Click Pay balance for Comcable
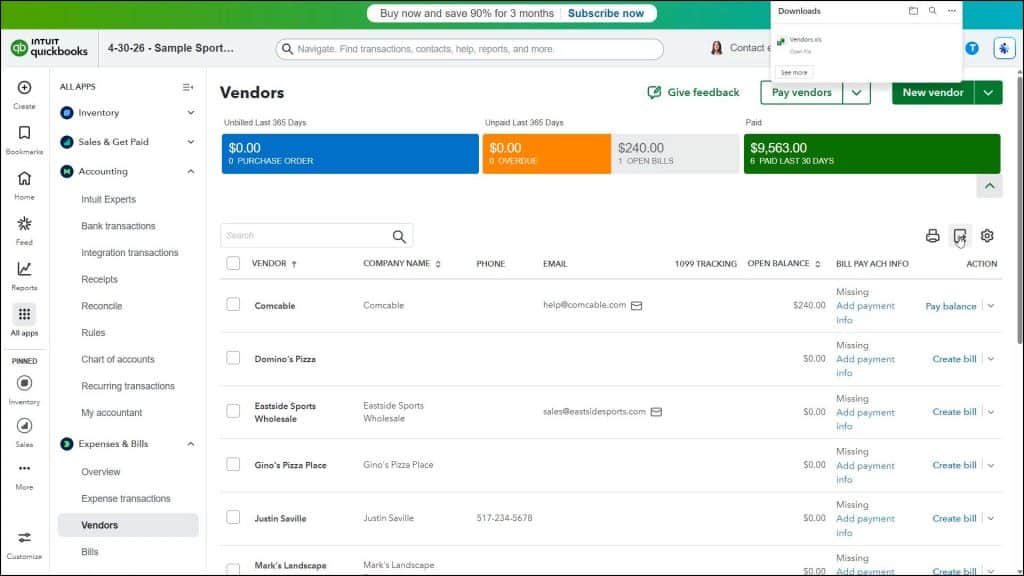This screenshot has height=576, width=1024. (950, 306)
